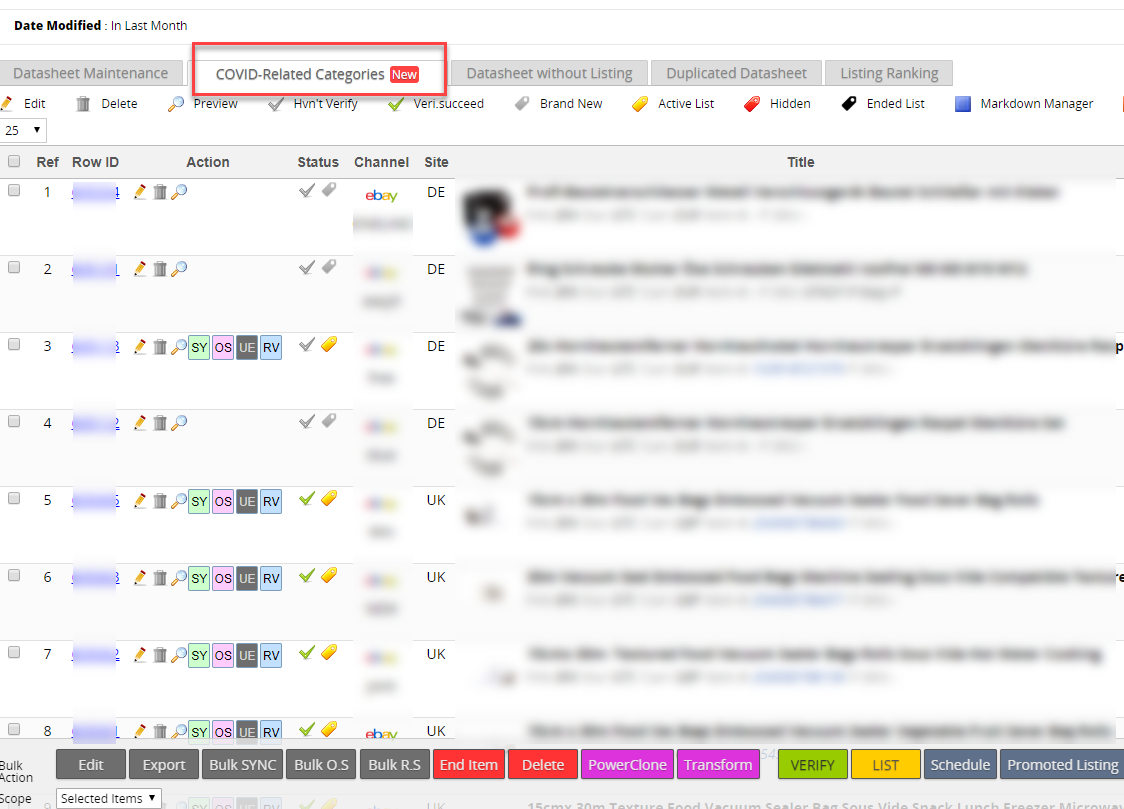This screenshot has height=809, width=1124.
Task: Expand the Selected Items scope dropdown
Action: point(109,798)
